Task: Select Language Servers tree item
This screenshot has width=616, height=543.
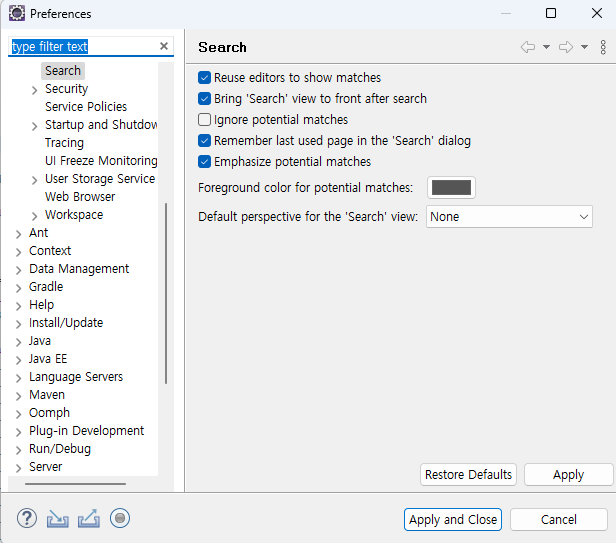Action: tap(76, 377)
